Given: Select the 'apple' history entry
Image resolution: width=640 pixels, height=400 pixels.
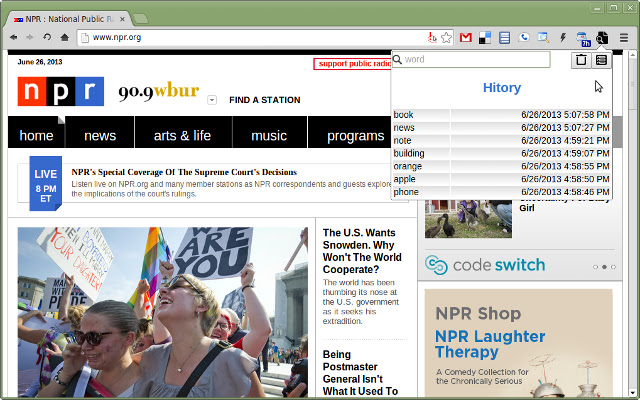Looking at the screenshot, I should (502, 179).
